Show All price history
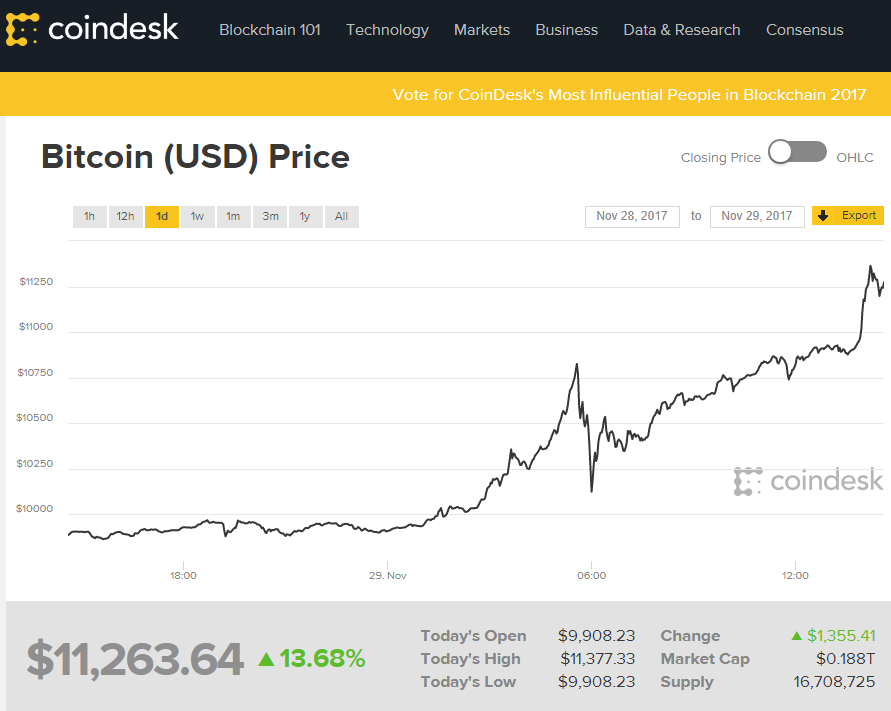The image size is (891, 711). (341, 217)
